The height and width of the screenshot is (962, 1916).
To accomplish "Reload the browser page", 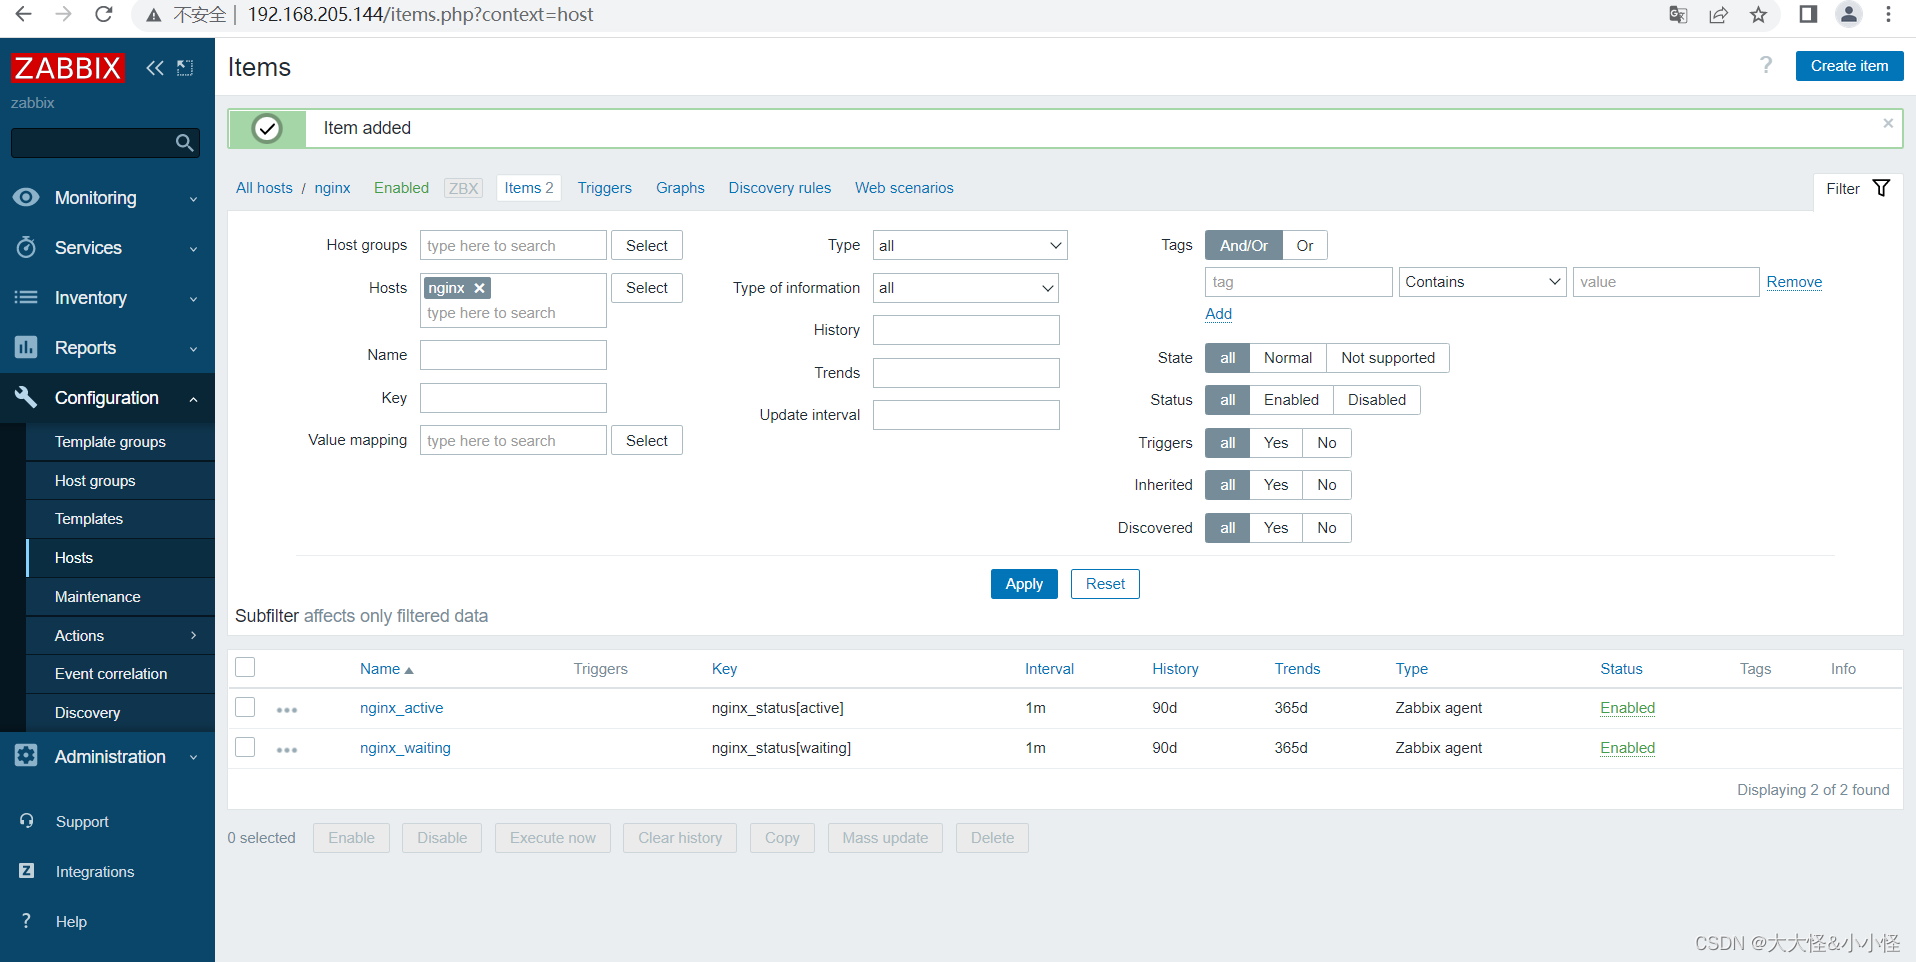I will pyautogui.click(x=103, y=14).
